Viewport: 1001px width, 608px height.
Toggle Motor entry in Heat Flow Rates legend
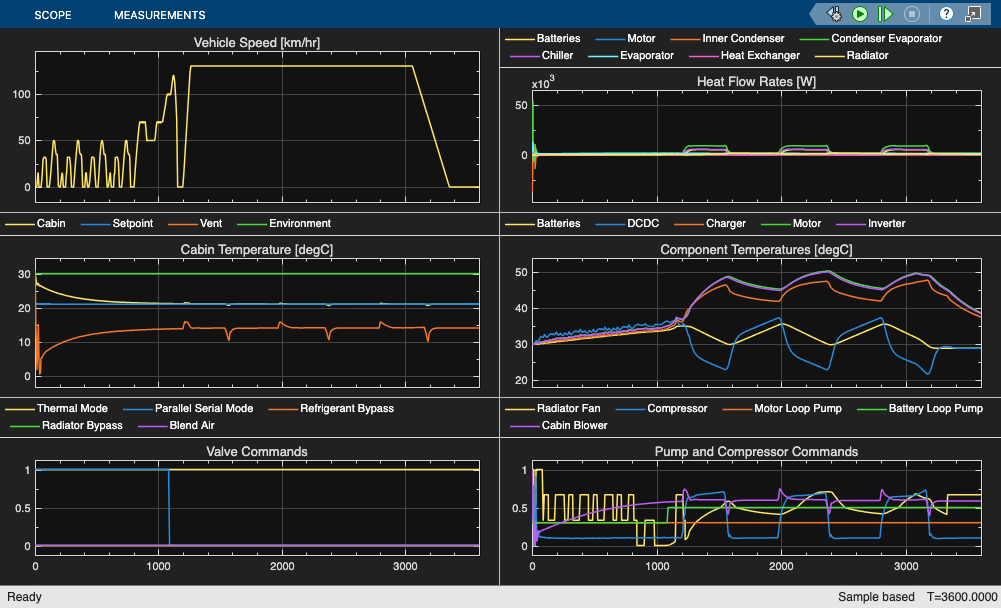tap(626, 38)
